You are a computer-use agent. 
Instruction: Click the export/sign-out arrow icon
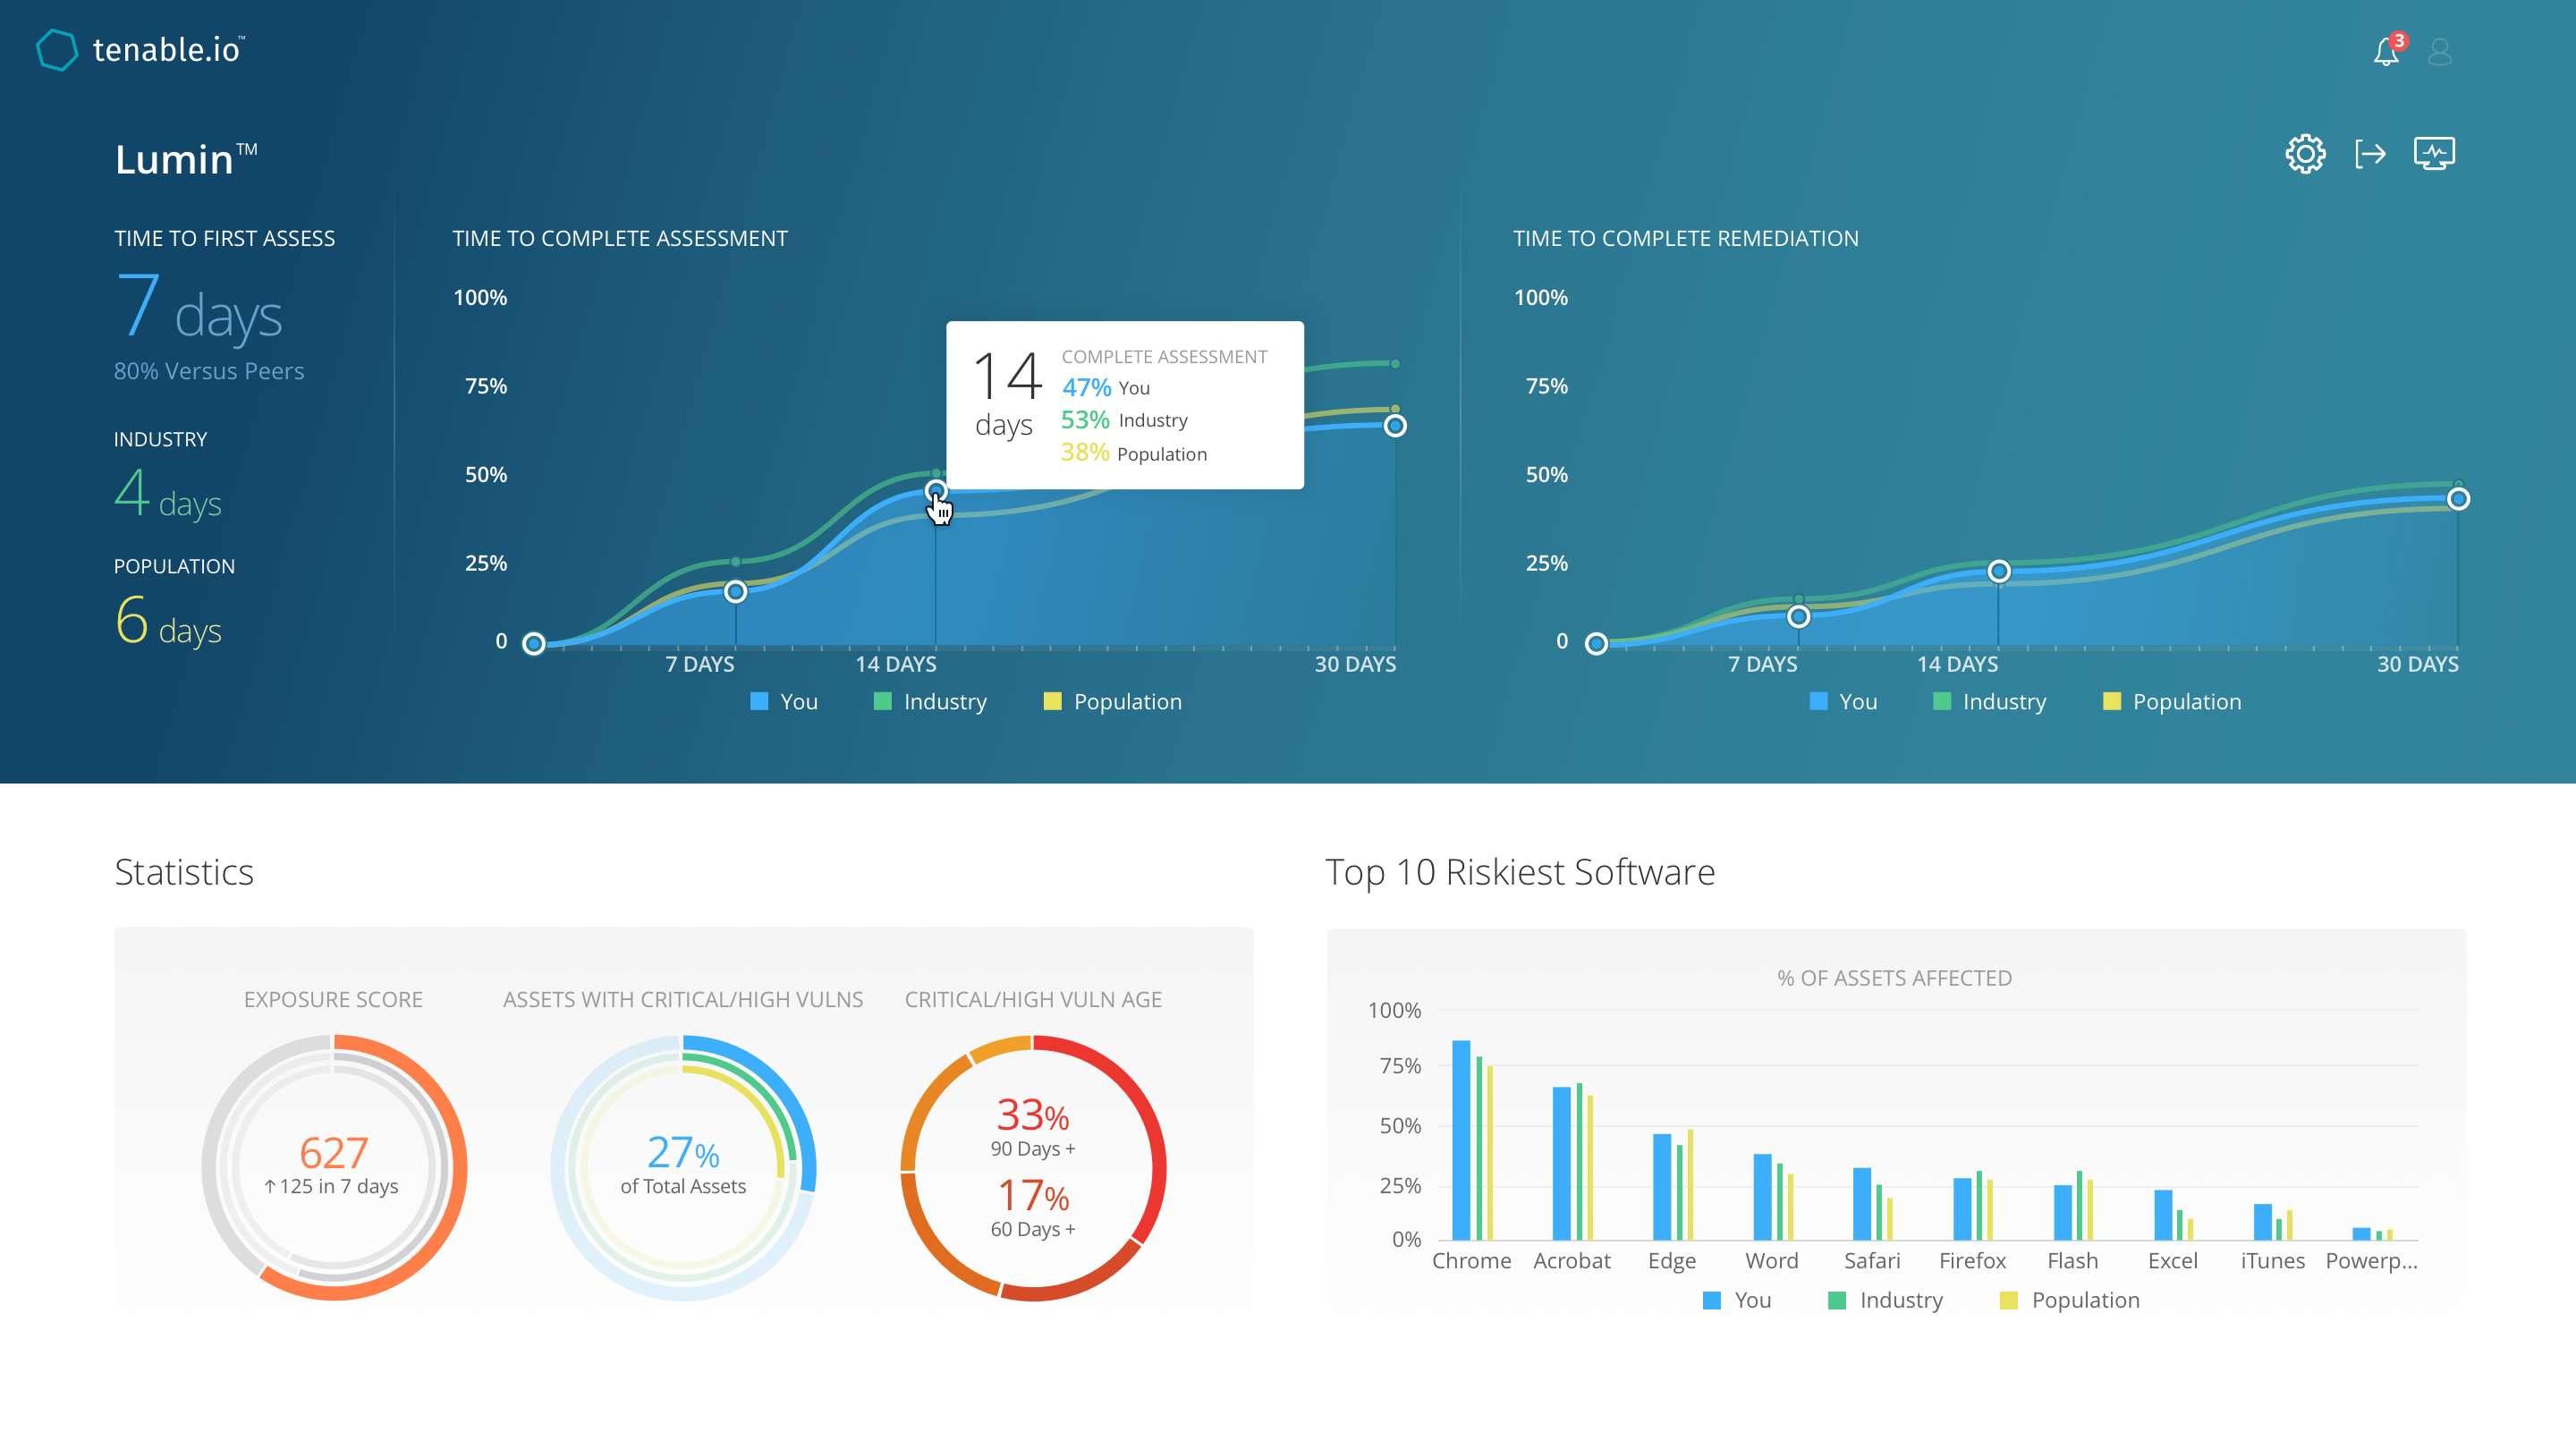coord(2370,153)
